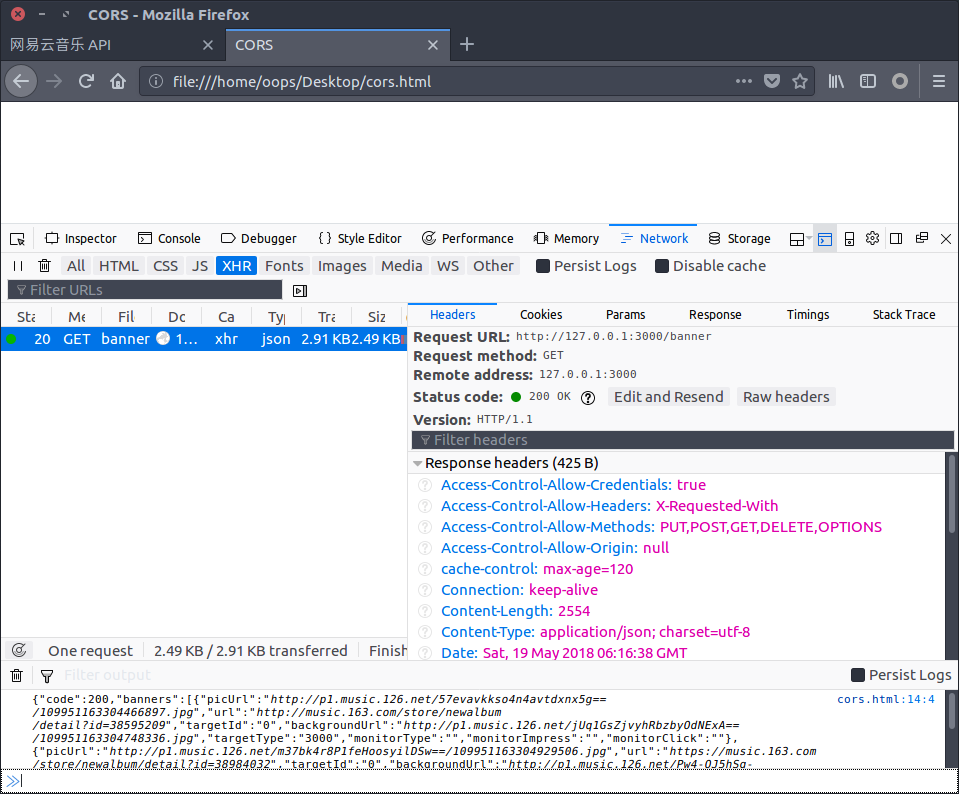Click the Raw headers button
959x794 pixels.
tap(786, 396)
